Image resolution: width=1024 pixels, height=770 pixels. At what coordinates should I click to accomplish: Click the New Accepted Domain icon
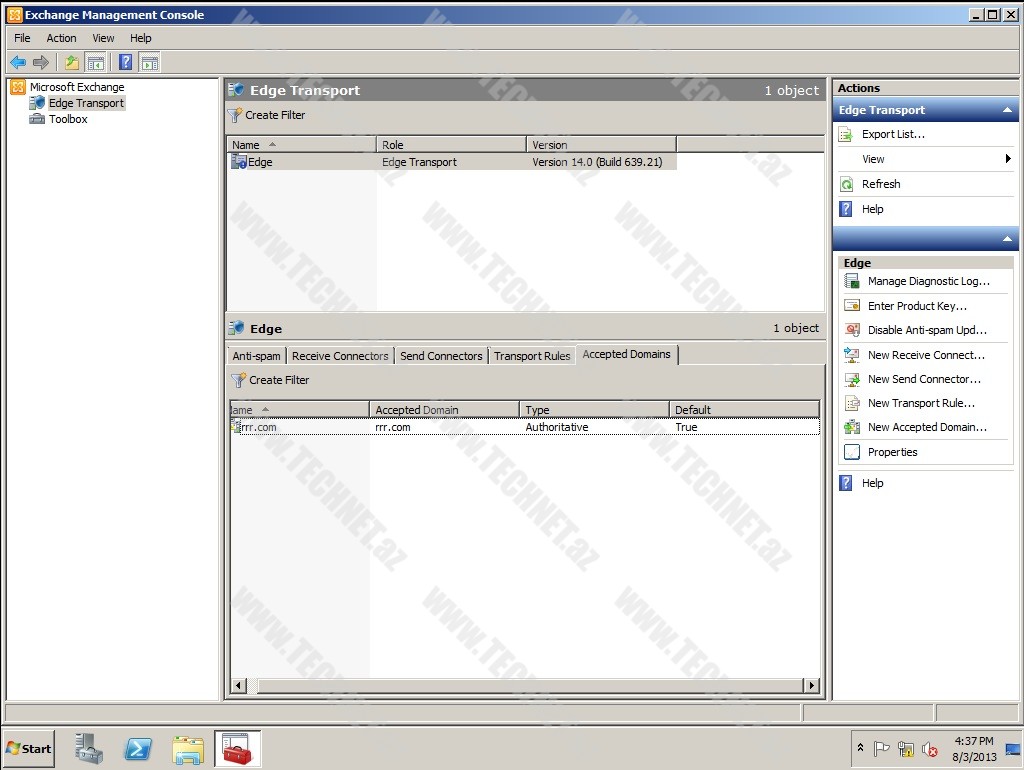852,427
